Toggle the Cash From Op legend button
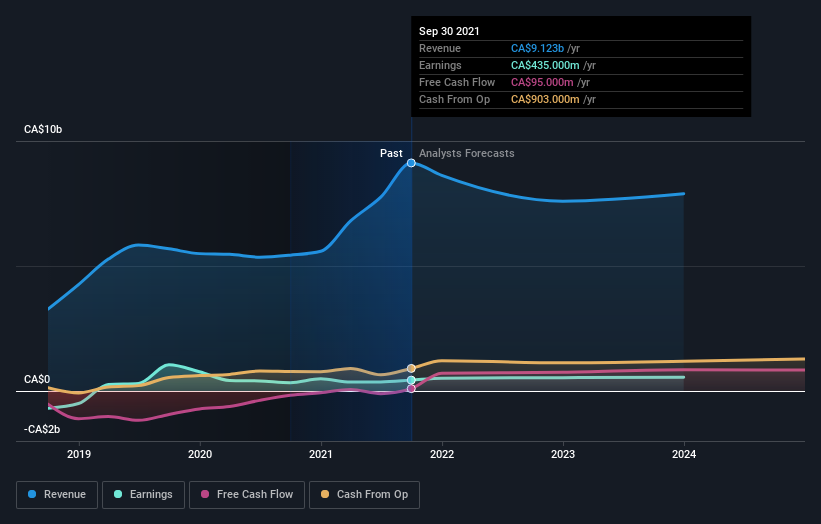The height and width of the screenshot is (524, 821). point(364,495)
